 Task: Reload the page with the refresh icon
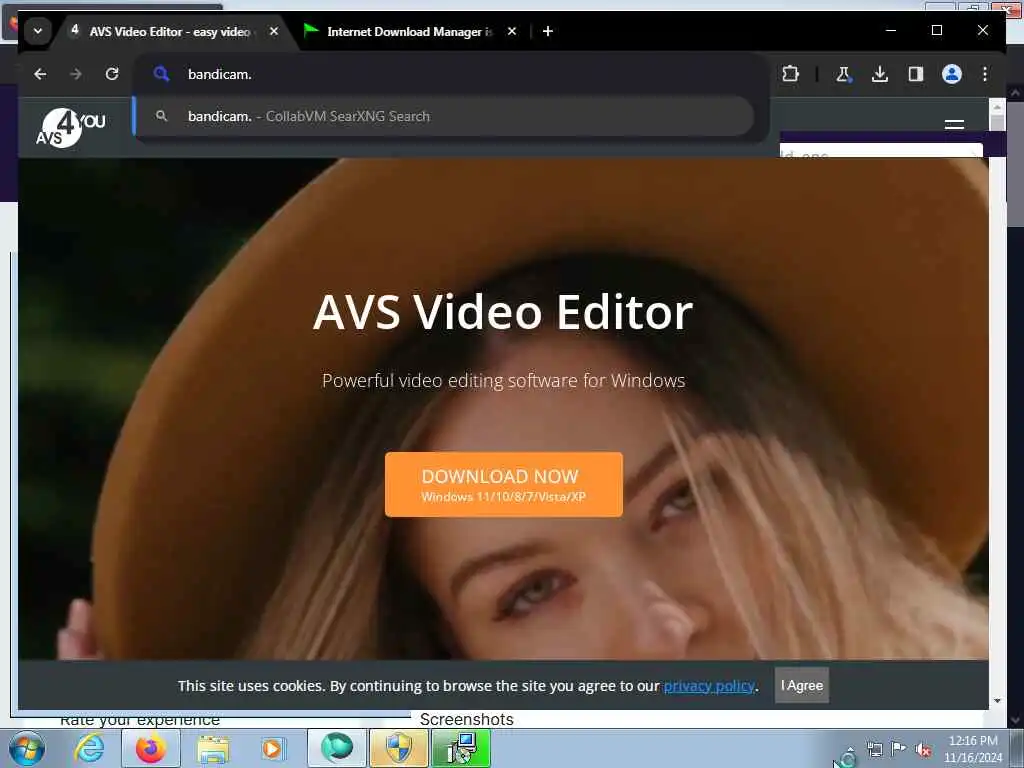tap(112, 74)
